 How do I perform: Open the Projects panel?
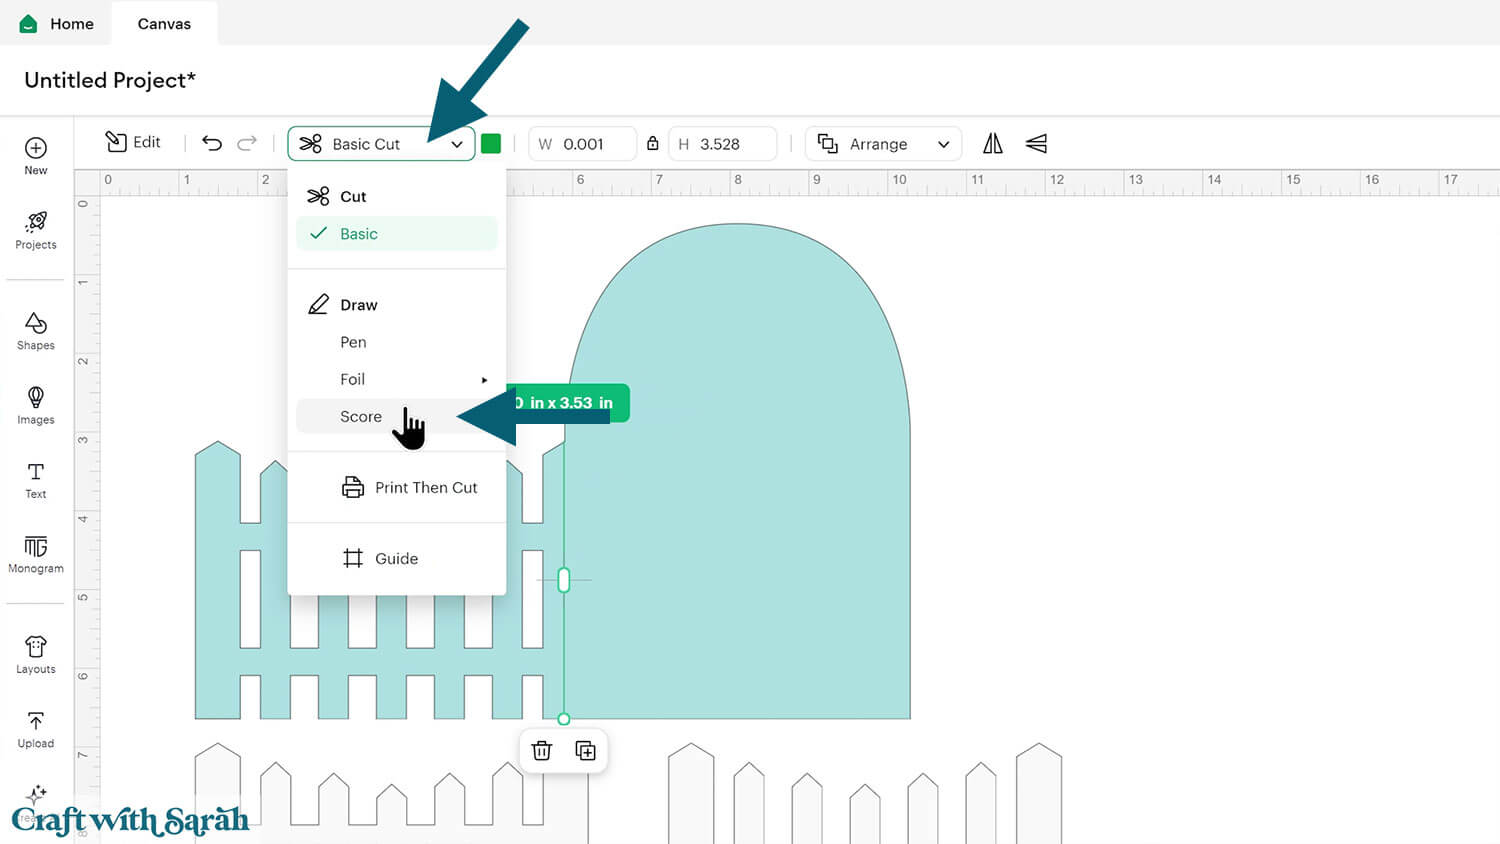point(36,229)
